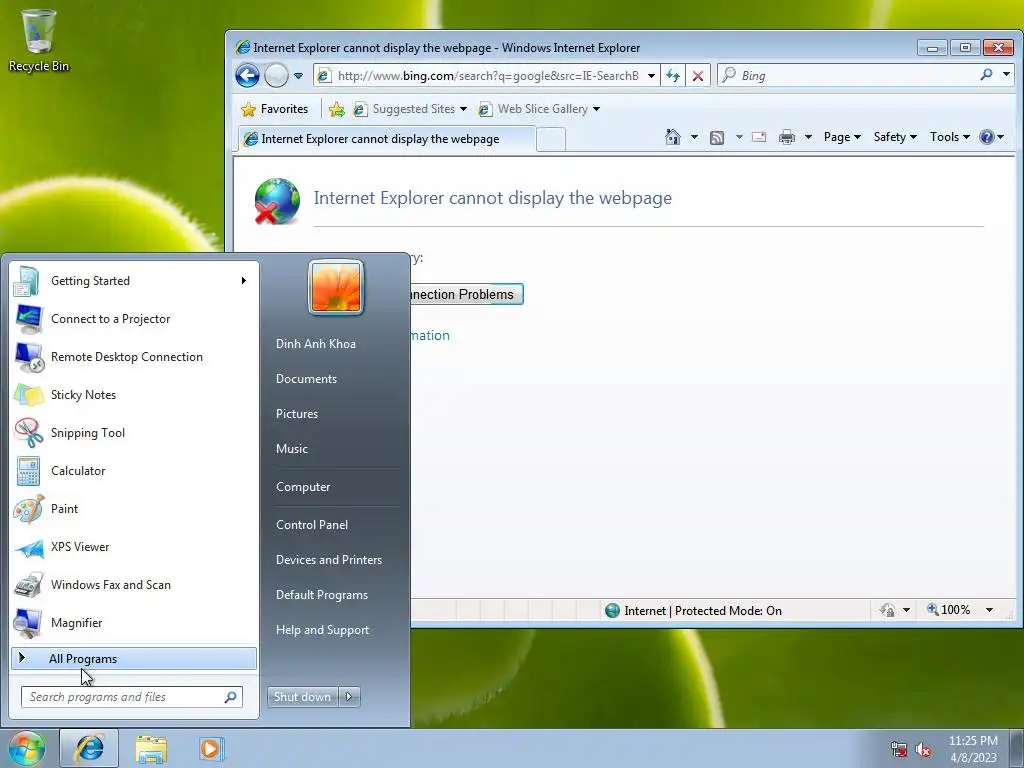
Task: Click the Favorites star button
Action: (x=274, y=109)
